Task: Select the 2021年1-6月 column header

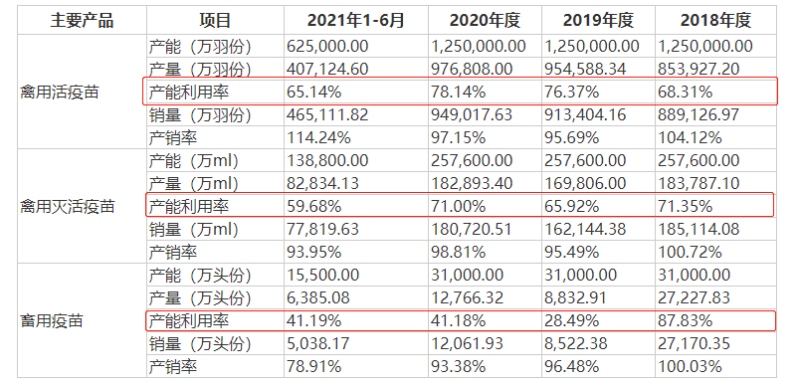Action: click(356, 20)
